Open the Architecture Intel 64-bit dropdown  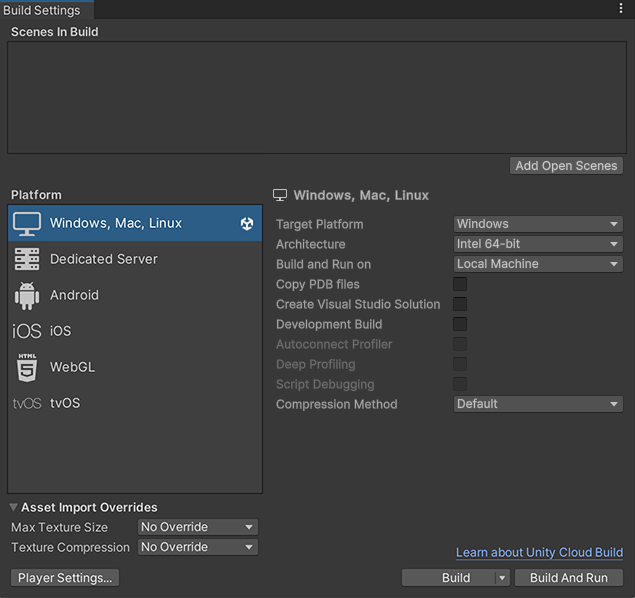coord(538,244)
